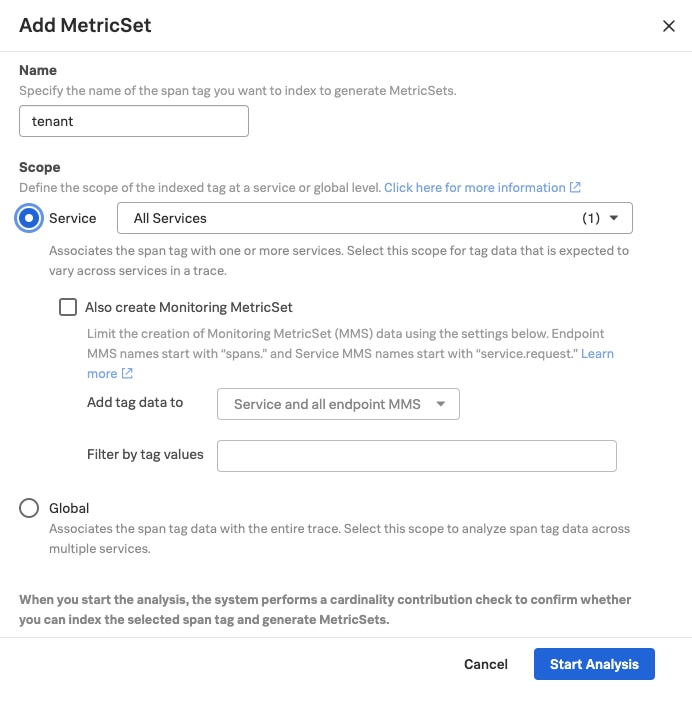Image resolution: width=692 pixels, height=709 pixels.
Task: Click the caret arrow in All Services selector
Action: (x=614, y=218)
